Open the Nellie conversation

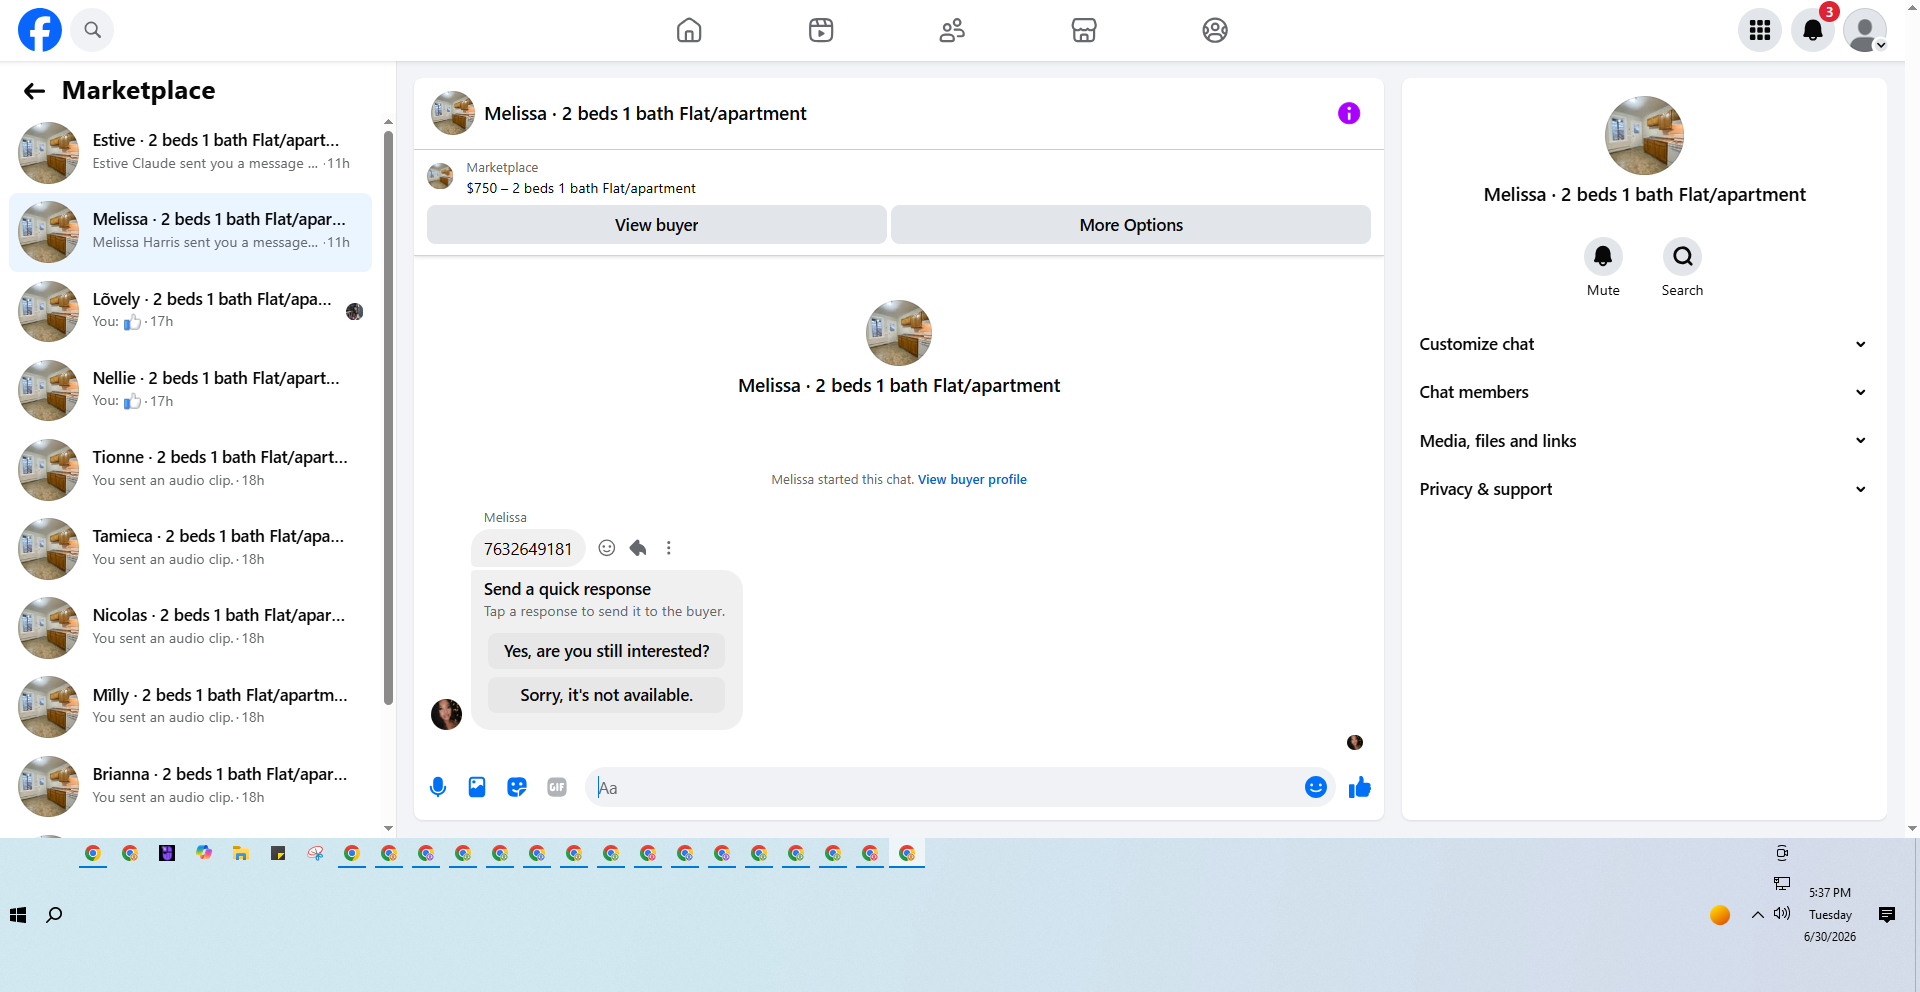190,390
